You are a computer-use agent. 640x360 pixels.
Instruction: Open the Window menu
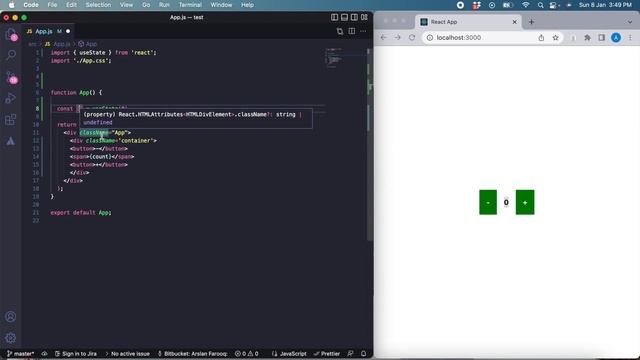point(221,5)
